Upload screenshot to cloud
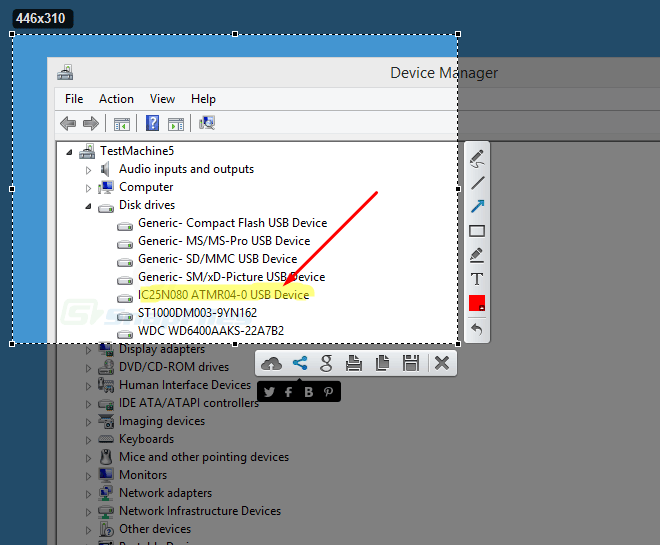Screen dimensions: 660x545 pos(271,363)
